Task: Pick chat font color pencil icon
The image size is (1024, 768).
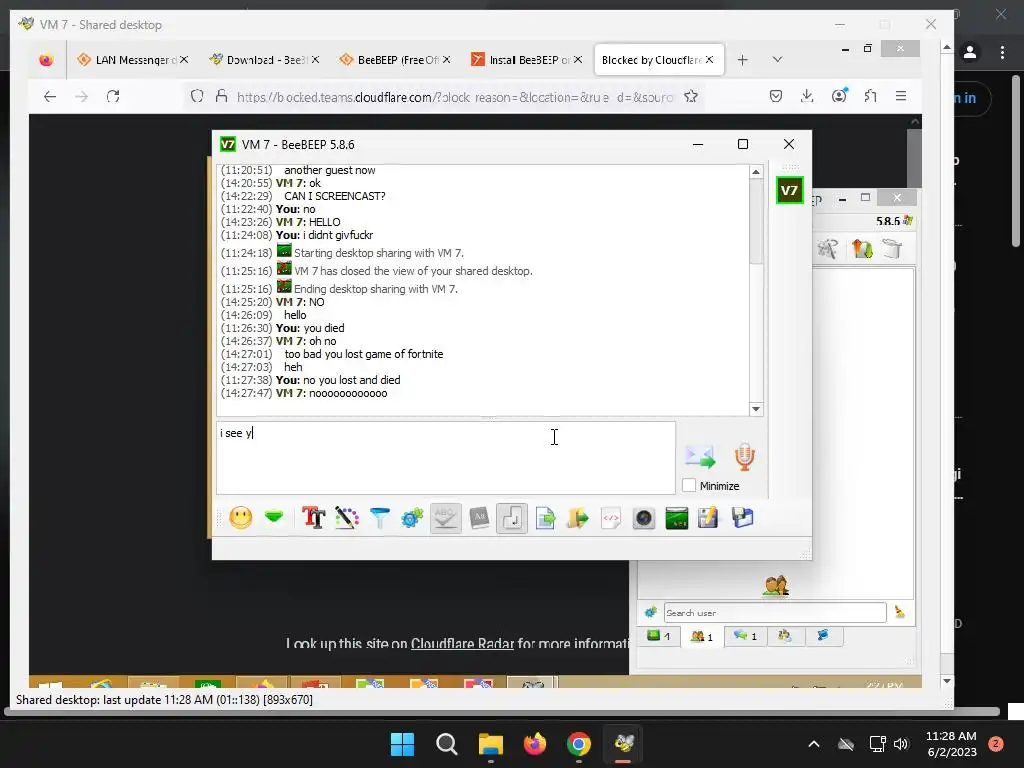Action: 347,518
